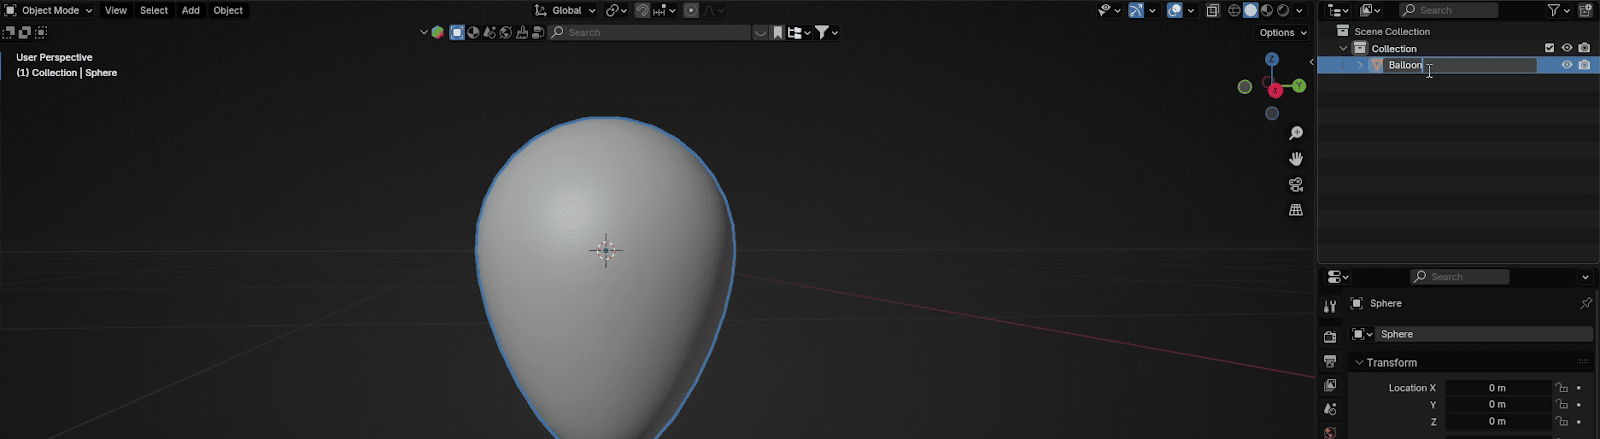Viewport: 1600px width, 439px height.
Task: Open the Render properties tab
Action: [1330, 337]
